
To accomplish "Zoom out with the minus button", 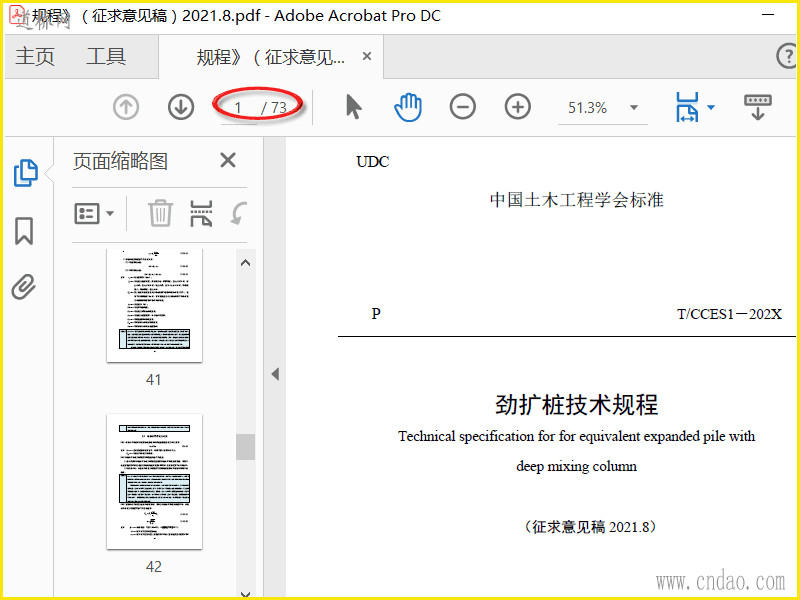I will pyautogui.click(x=463, y=108).
